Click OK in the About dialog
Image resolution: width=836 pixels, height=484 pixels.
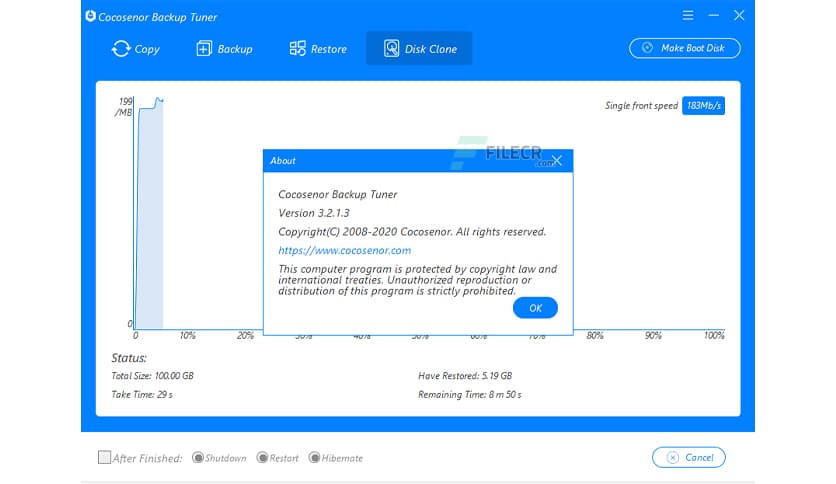click(535, 308)
